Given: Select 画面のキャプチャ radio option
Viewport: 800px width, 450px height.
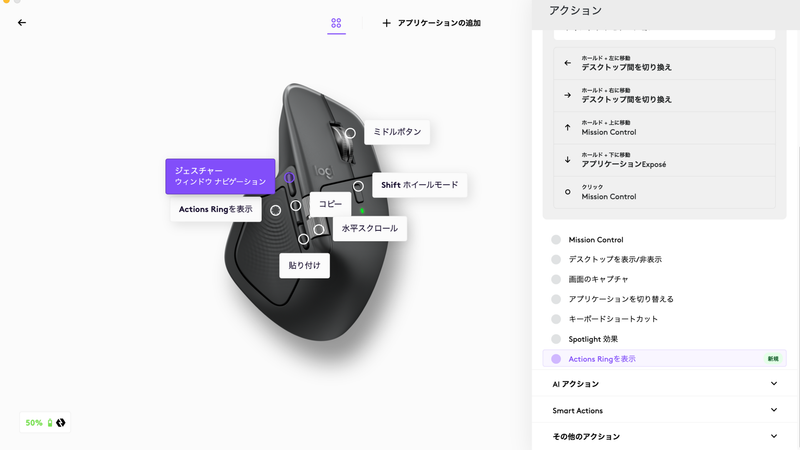Looking at the screenshot, I should click(x=556, y=280).
